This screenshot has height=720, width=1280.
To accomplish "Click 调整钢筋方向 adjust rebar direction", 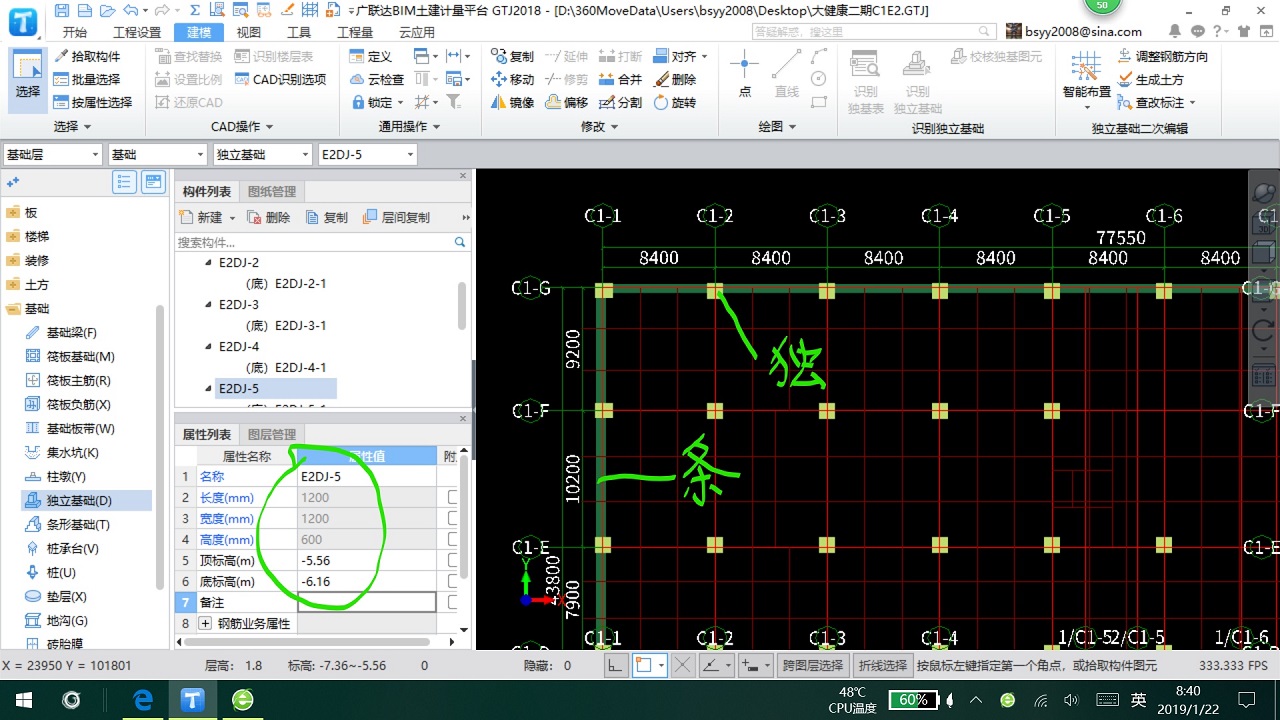I will coord(1163,57).
